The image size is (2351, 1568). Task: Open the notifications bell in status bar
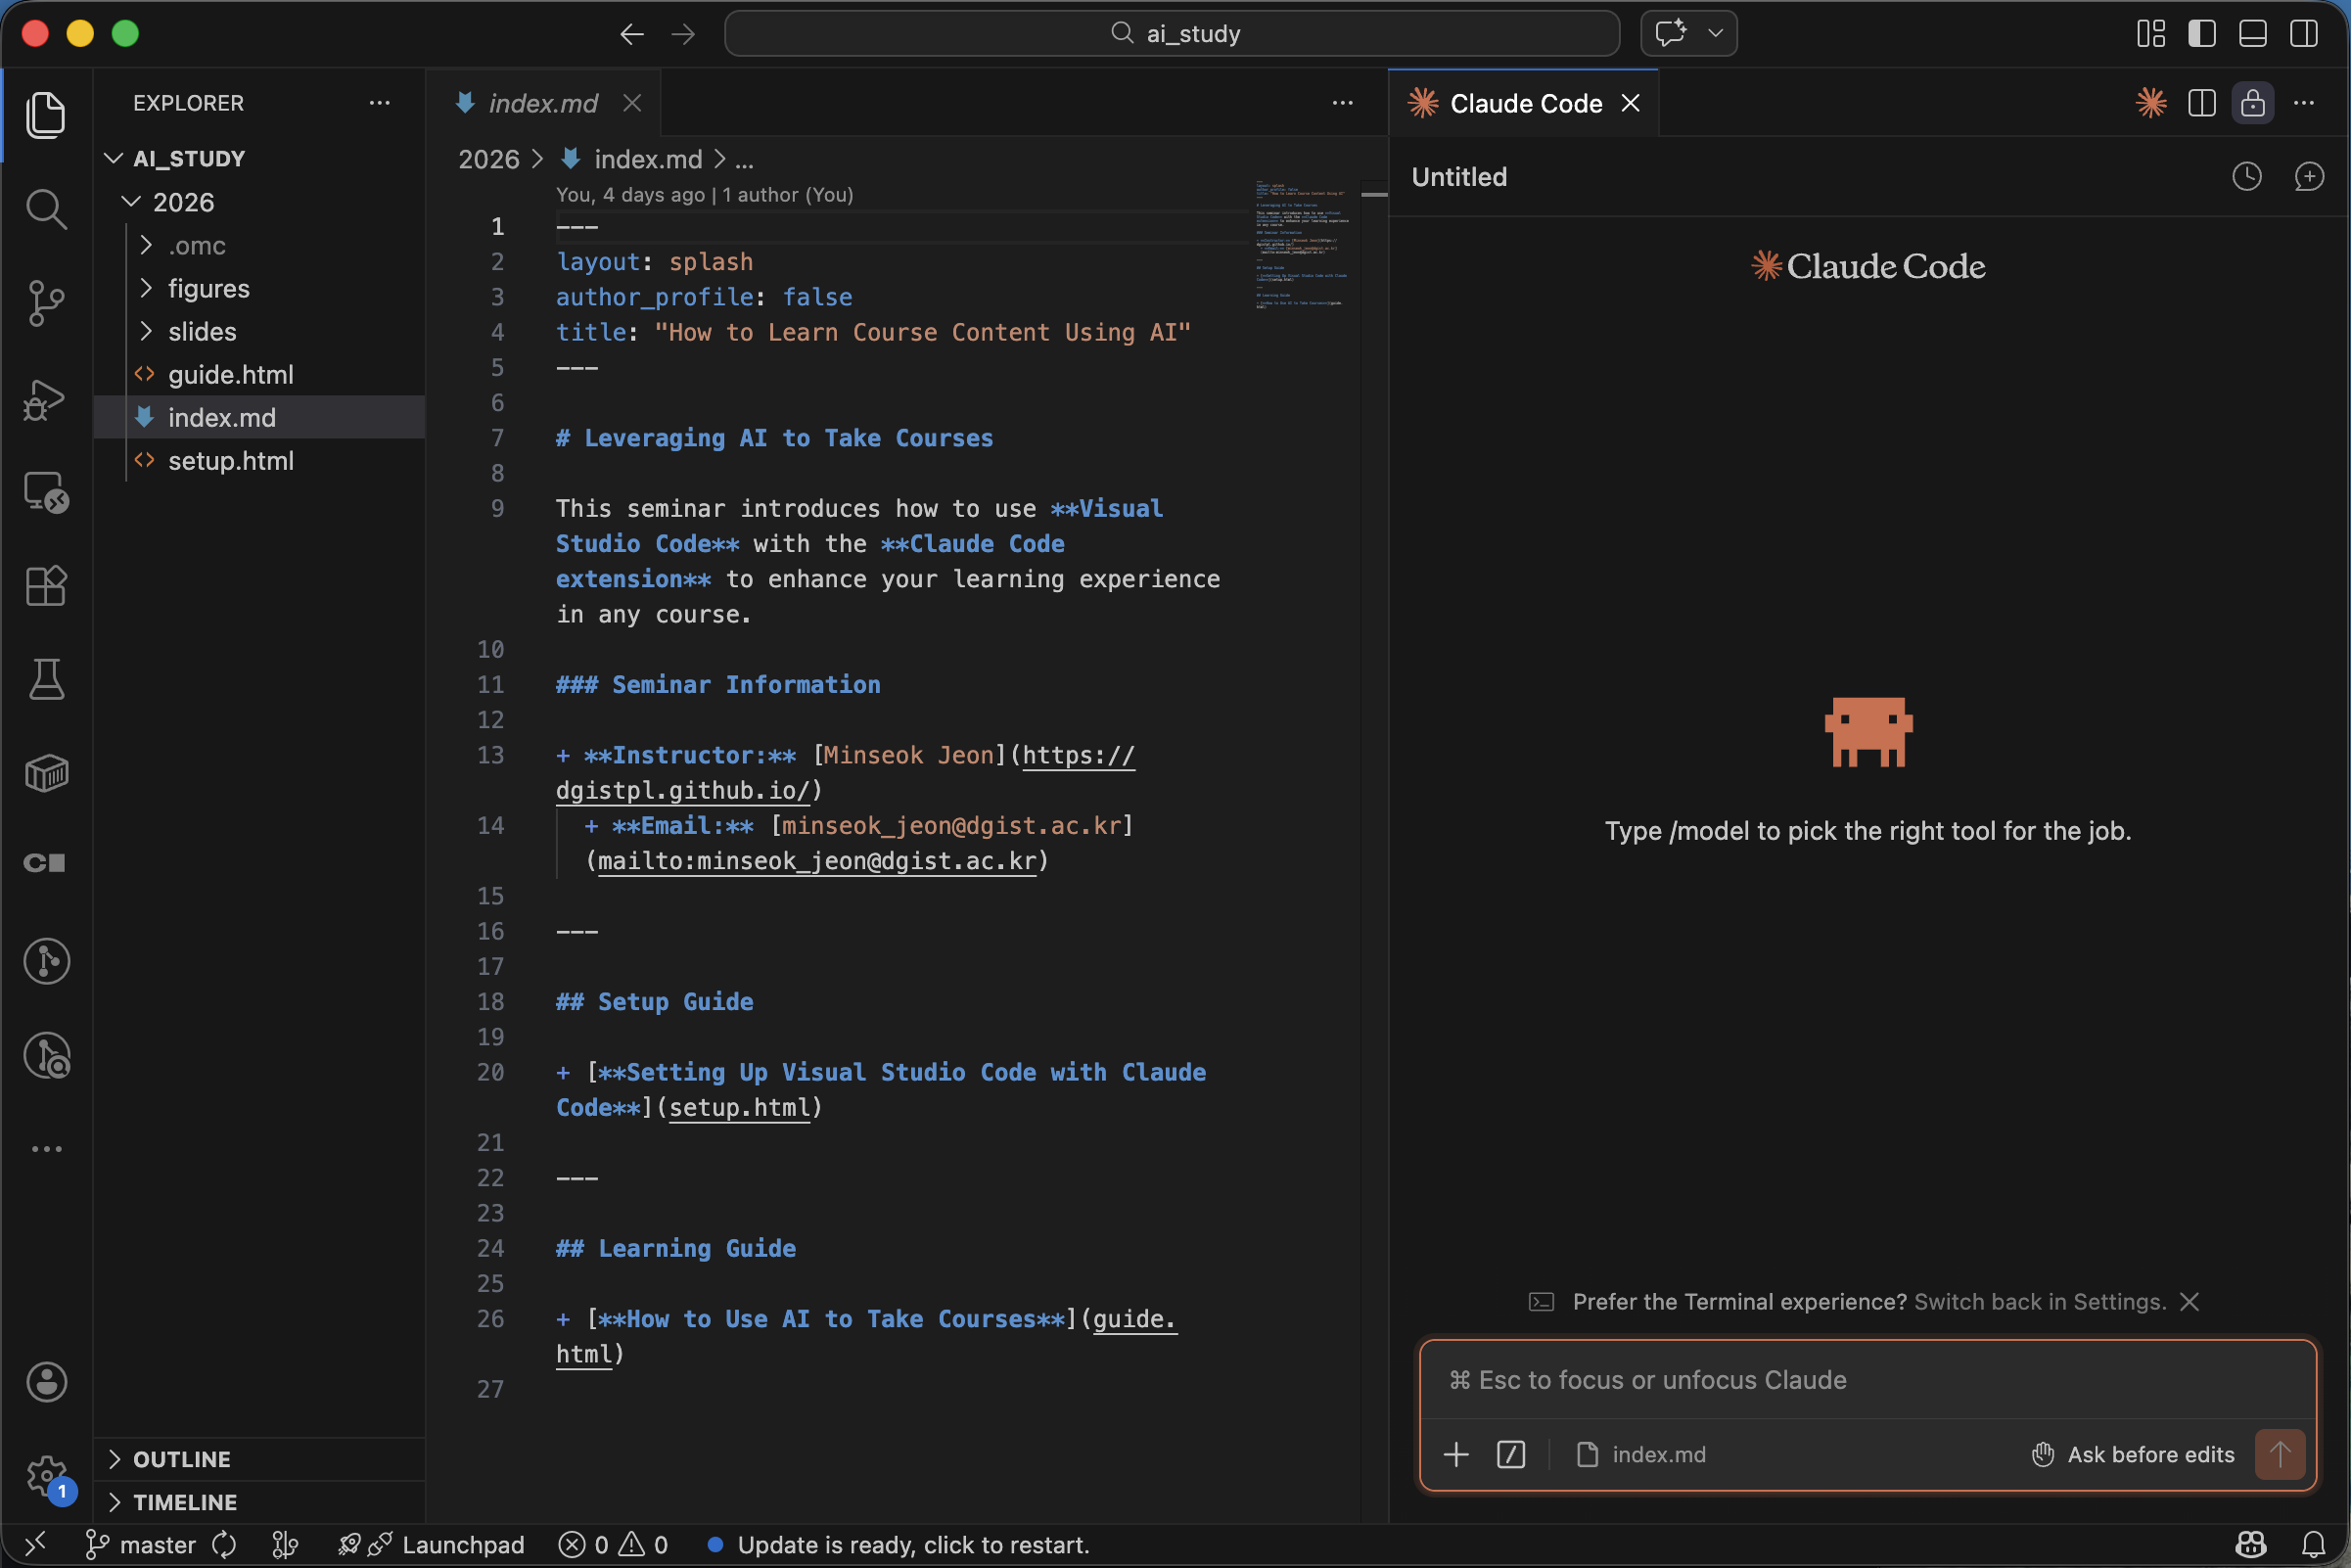coord(2313,1545)
